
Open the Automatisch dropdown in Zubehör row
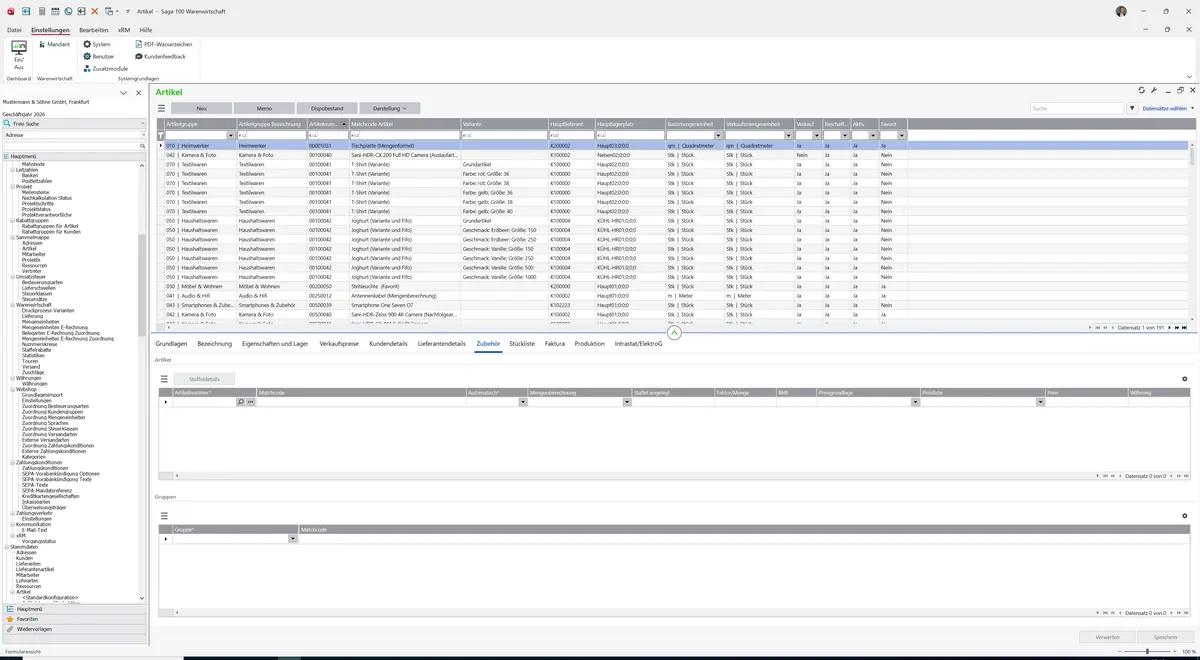point(523,402)
